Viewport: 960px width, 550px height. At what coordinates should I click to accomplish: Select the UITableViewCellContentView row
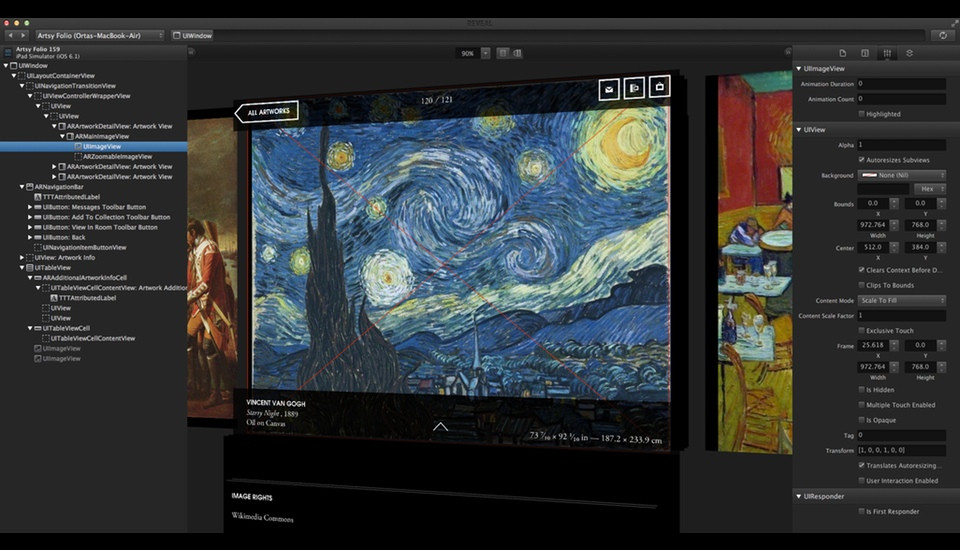coord(94,338)
